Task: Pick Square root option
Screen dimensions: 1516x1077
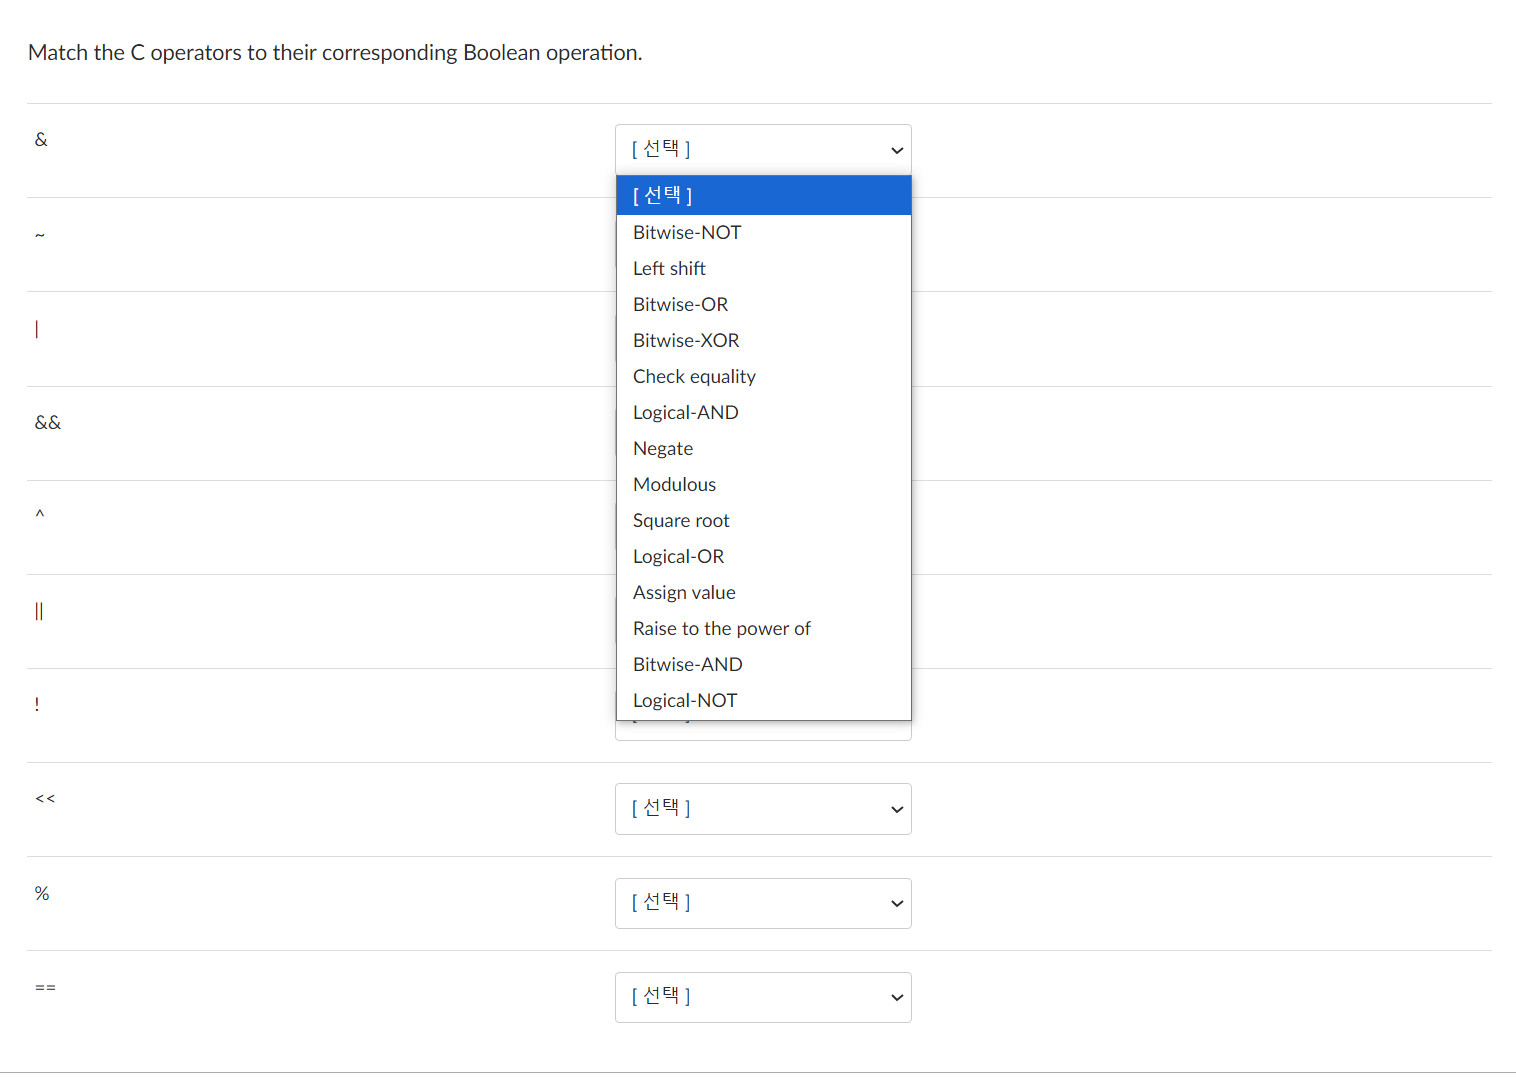Action: tap(764, 520)
